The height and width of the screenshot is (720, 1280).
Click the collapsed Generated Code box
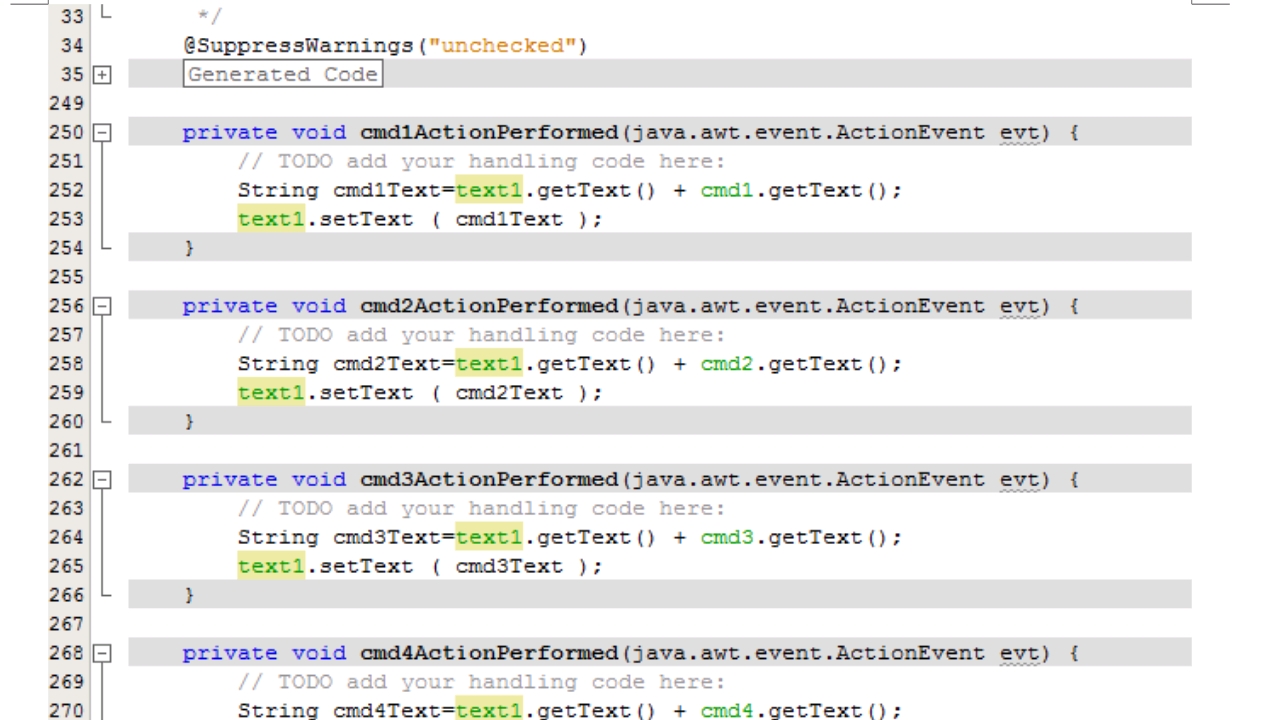click(283, 74)
